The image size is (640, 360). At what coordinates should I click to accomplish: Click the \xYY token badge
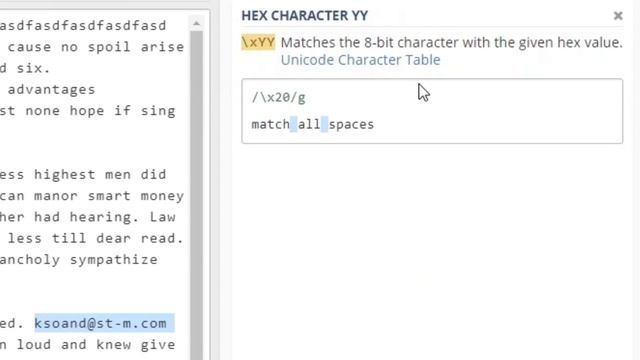point(258,42)
